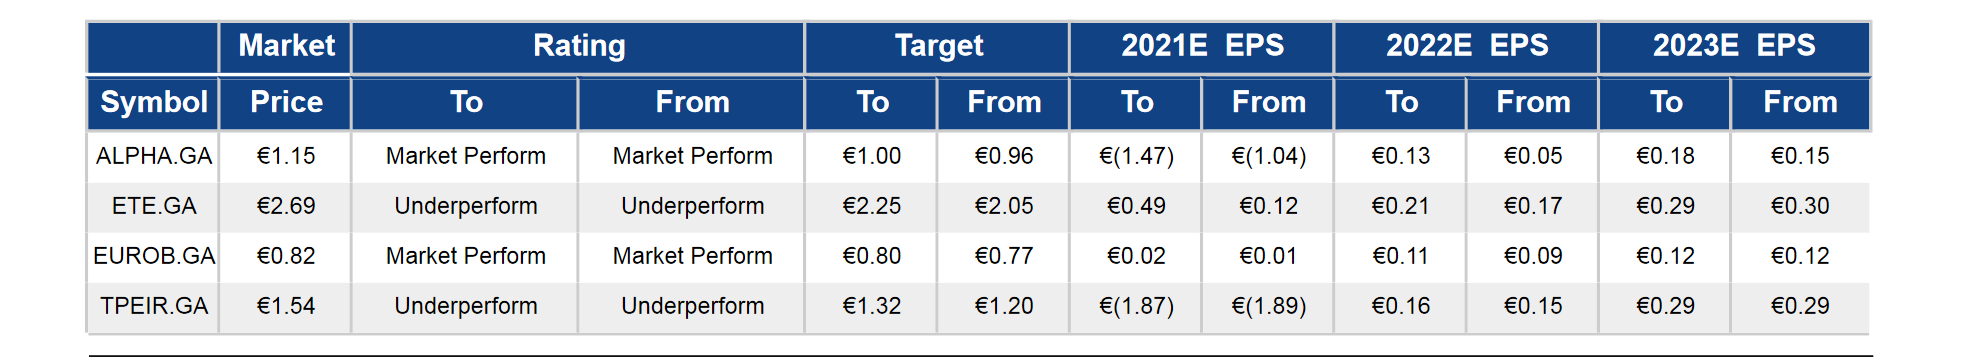Click the 2023E EPS header
The width and height of the screenshot is (1971, 360).
pos(1734,46)
